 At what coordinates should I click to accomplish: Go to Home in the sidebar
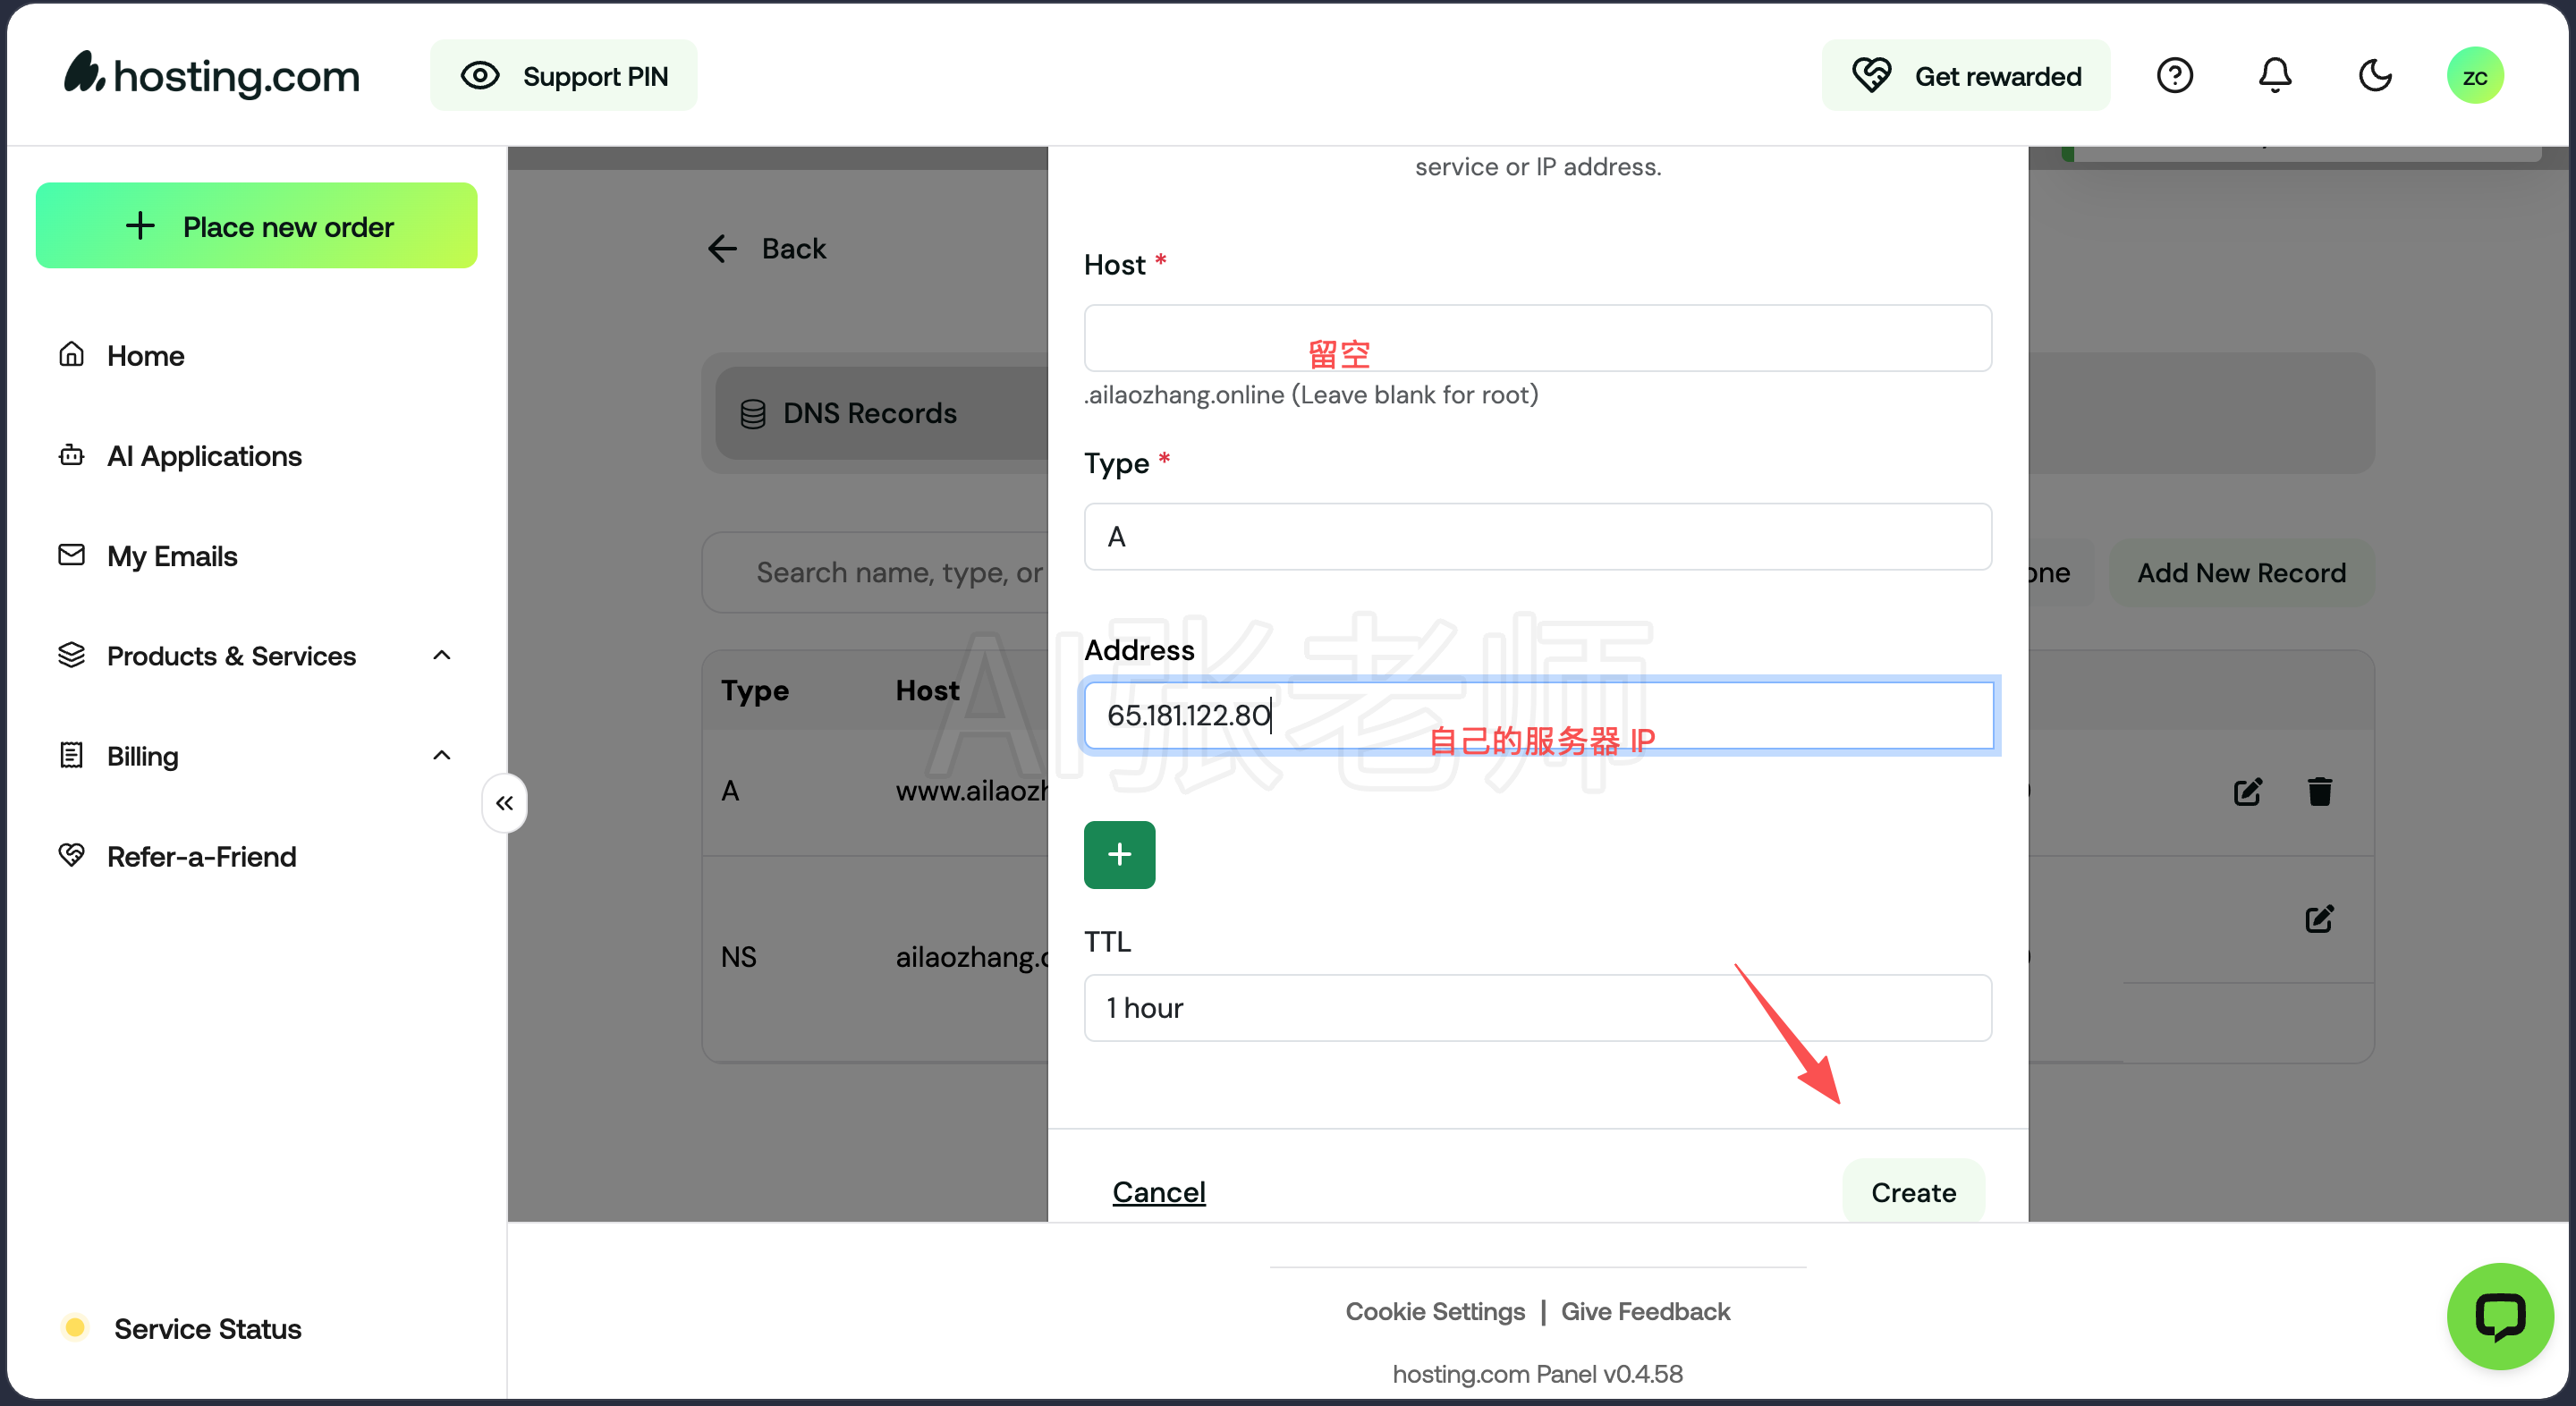coord(146,356)
